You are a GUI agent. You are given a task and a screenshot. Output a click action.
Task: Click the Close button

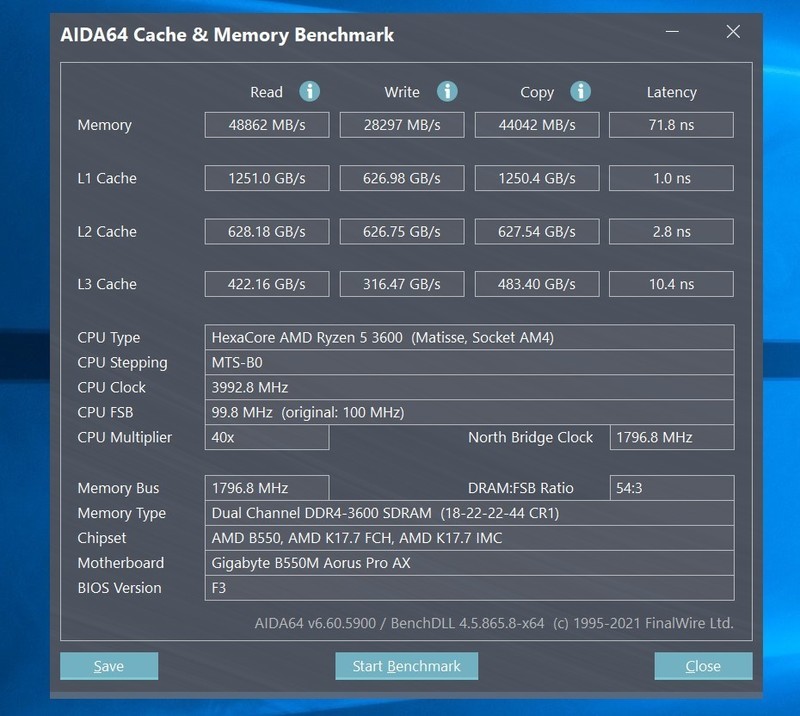tap(703, 666)
